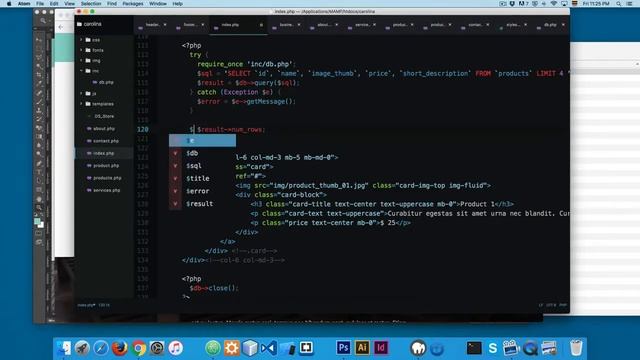Choose $title from the autocomplete list
The height and width of the screenshot is (360, 640).
(x=202, y=178)
